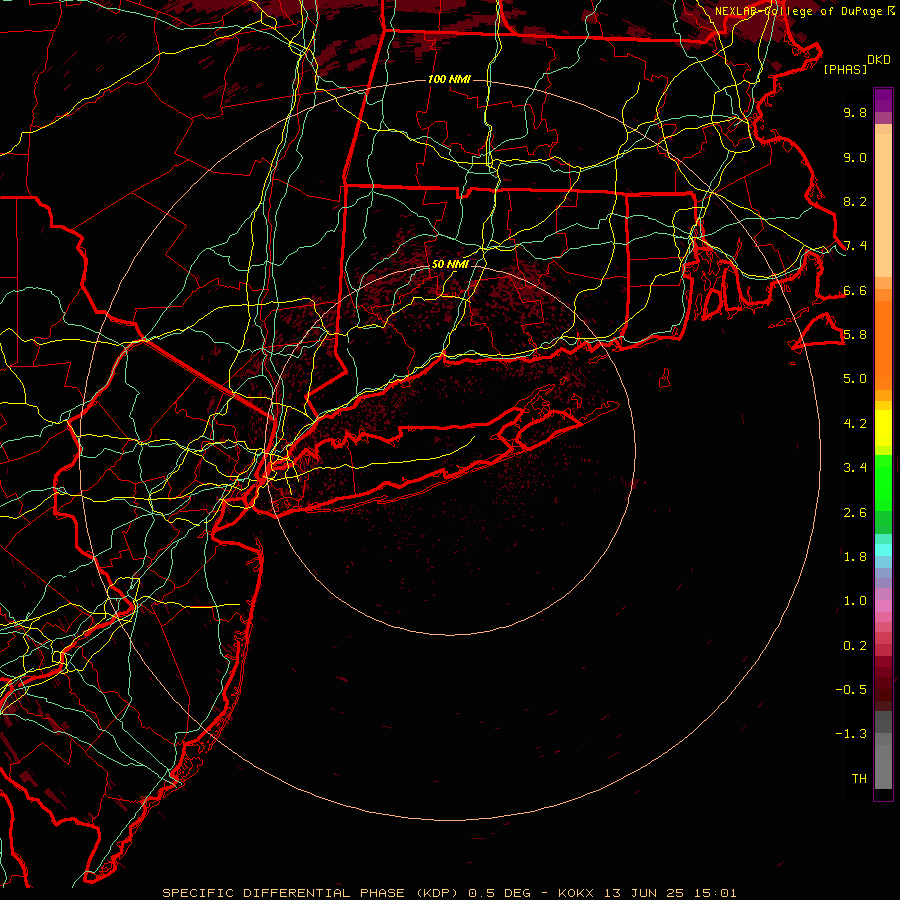Select the -1.3 value on the scale

[x=851, y=734]
